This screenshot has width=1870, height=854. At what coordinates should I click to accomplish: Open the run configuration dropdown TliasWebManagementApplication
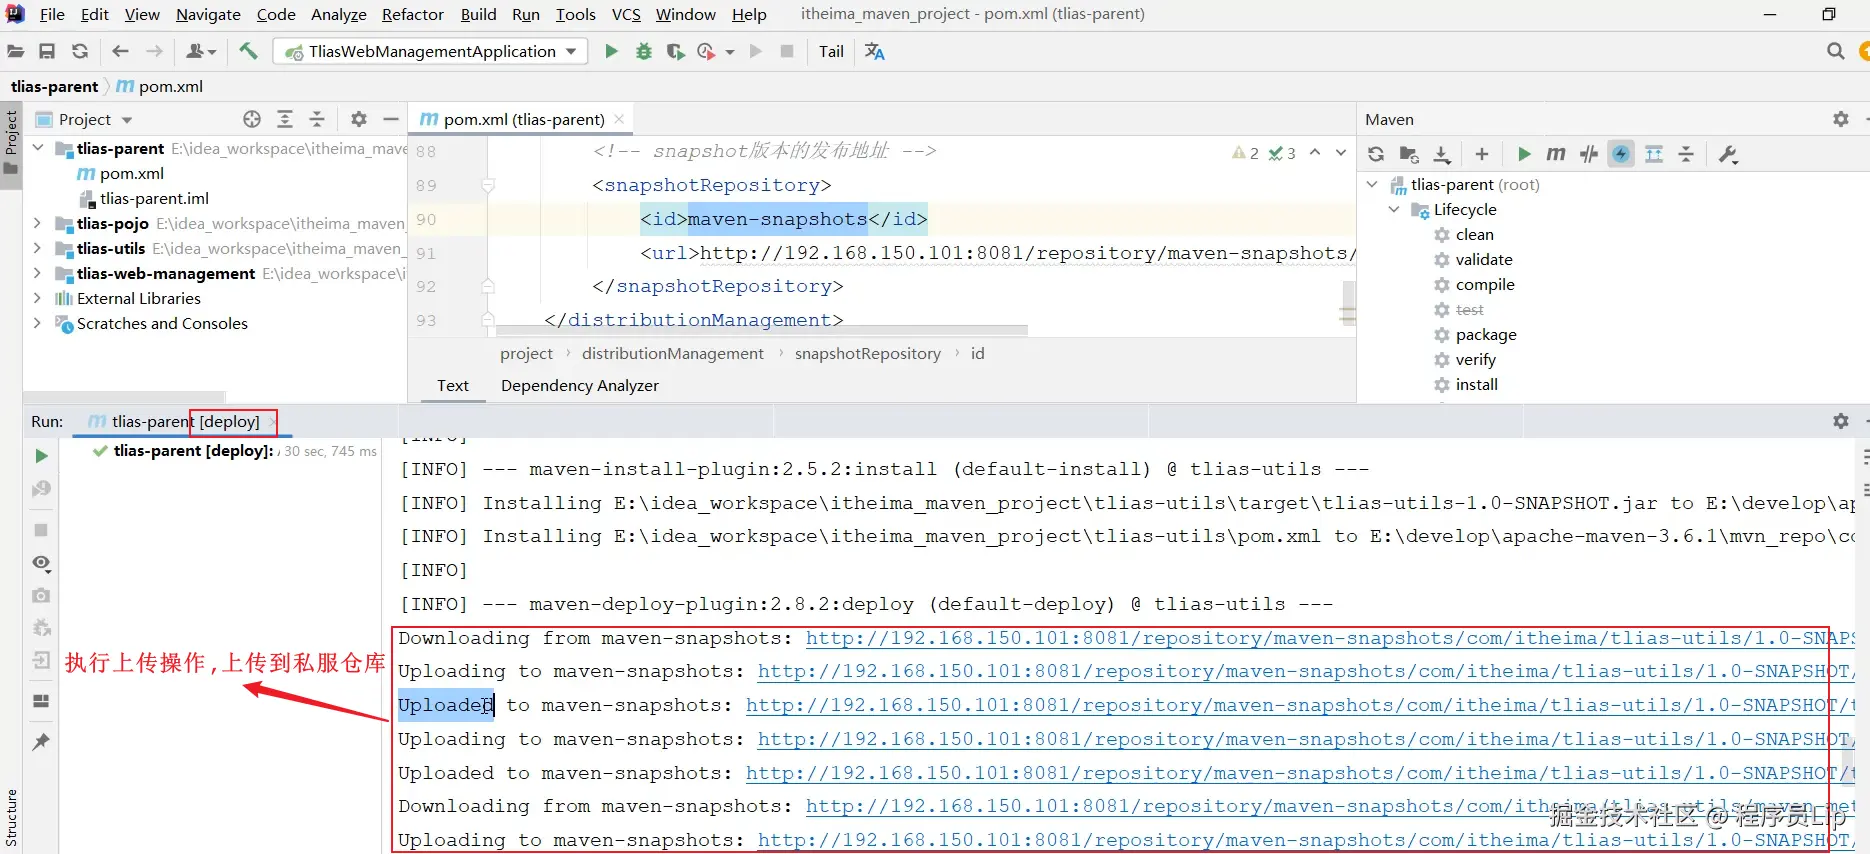(431, 51)
